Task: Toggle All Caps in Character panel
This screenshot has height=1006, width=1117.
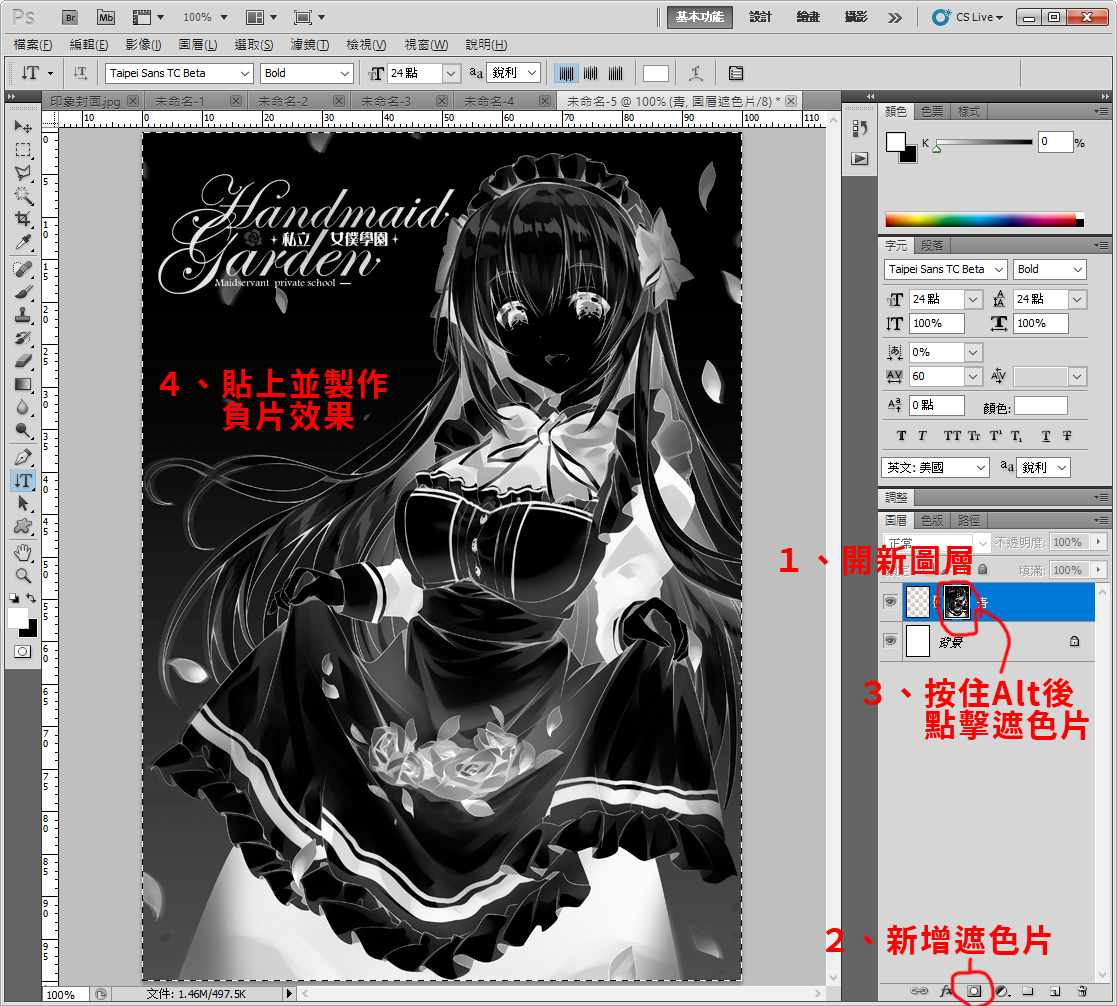Action: 952,435
